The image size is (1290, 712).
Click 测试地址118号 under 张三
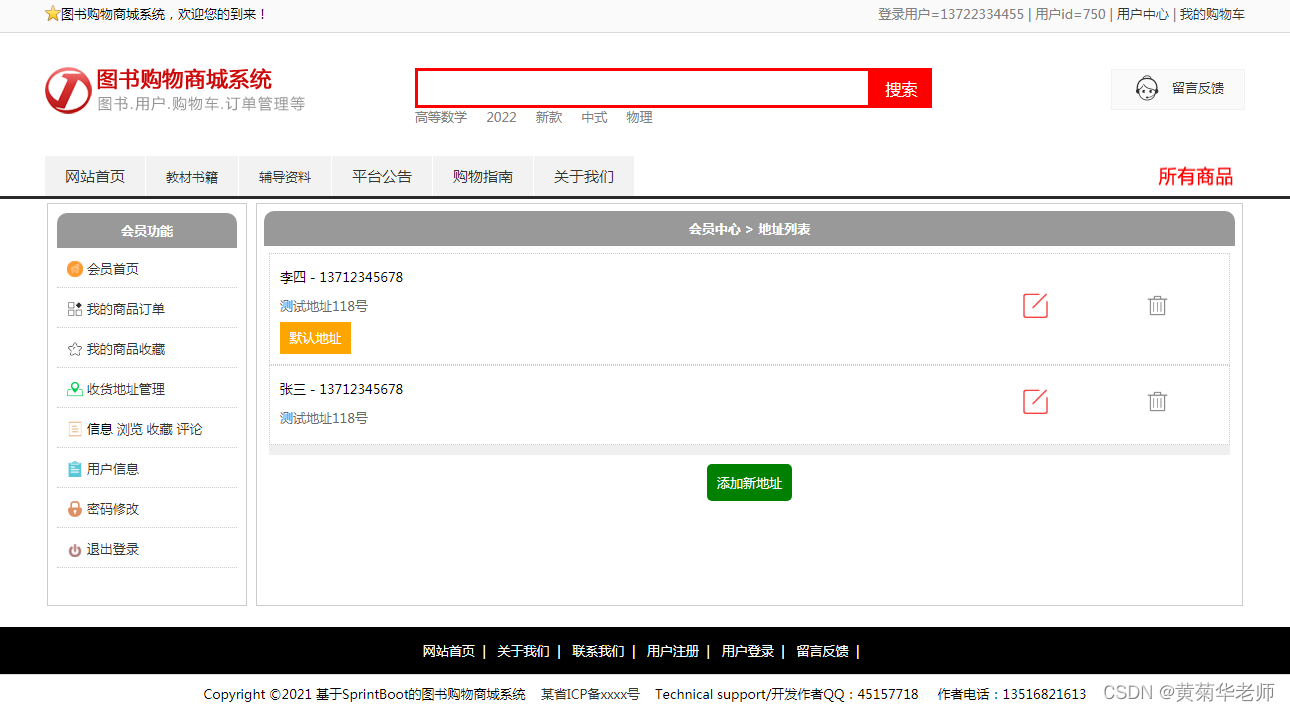(324, 418)
